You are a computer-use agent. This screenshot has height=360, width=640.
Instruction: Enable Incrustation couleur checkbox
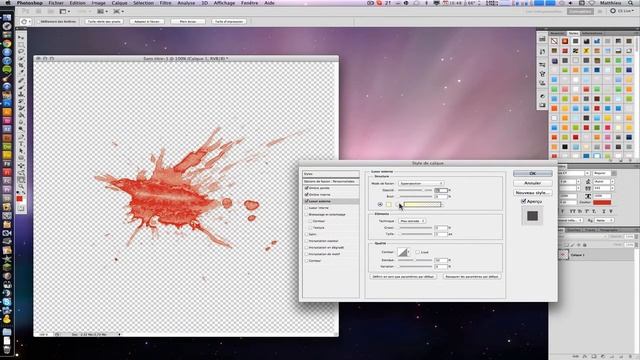pos(307,241)
